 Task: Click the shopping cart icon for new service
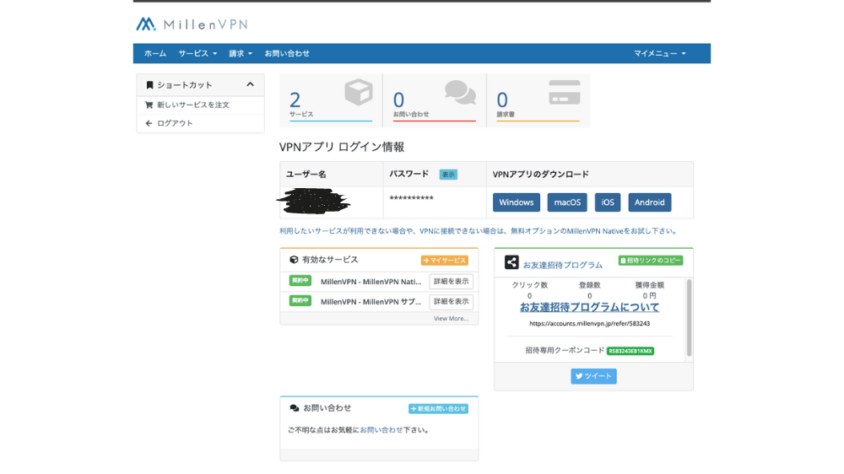coord(149,104)
